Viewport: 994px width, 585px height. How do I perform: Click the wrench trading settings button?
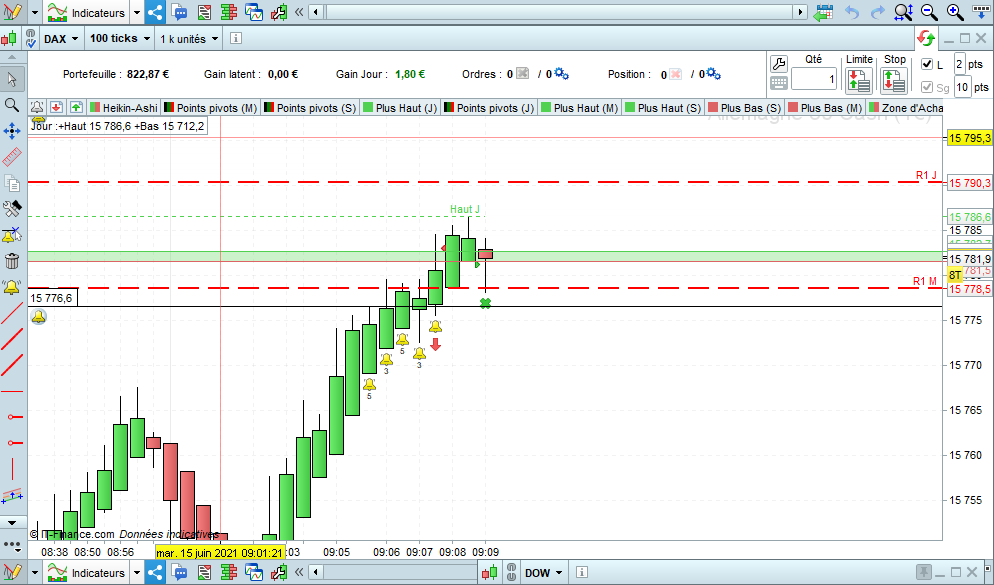click(778, 63)
